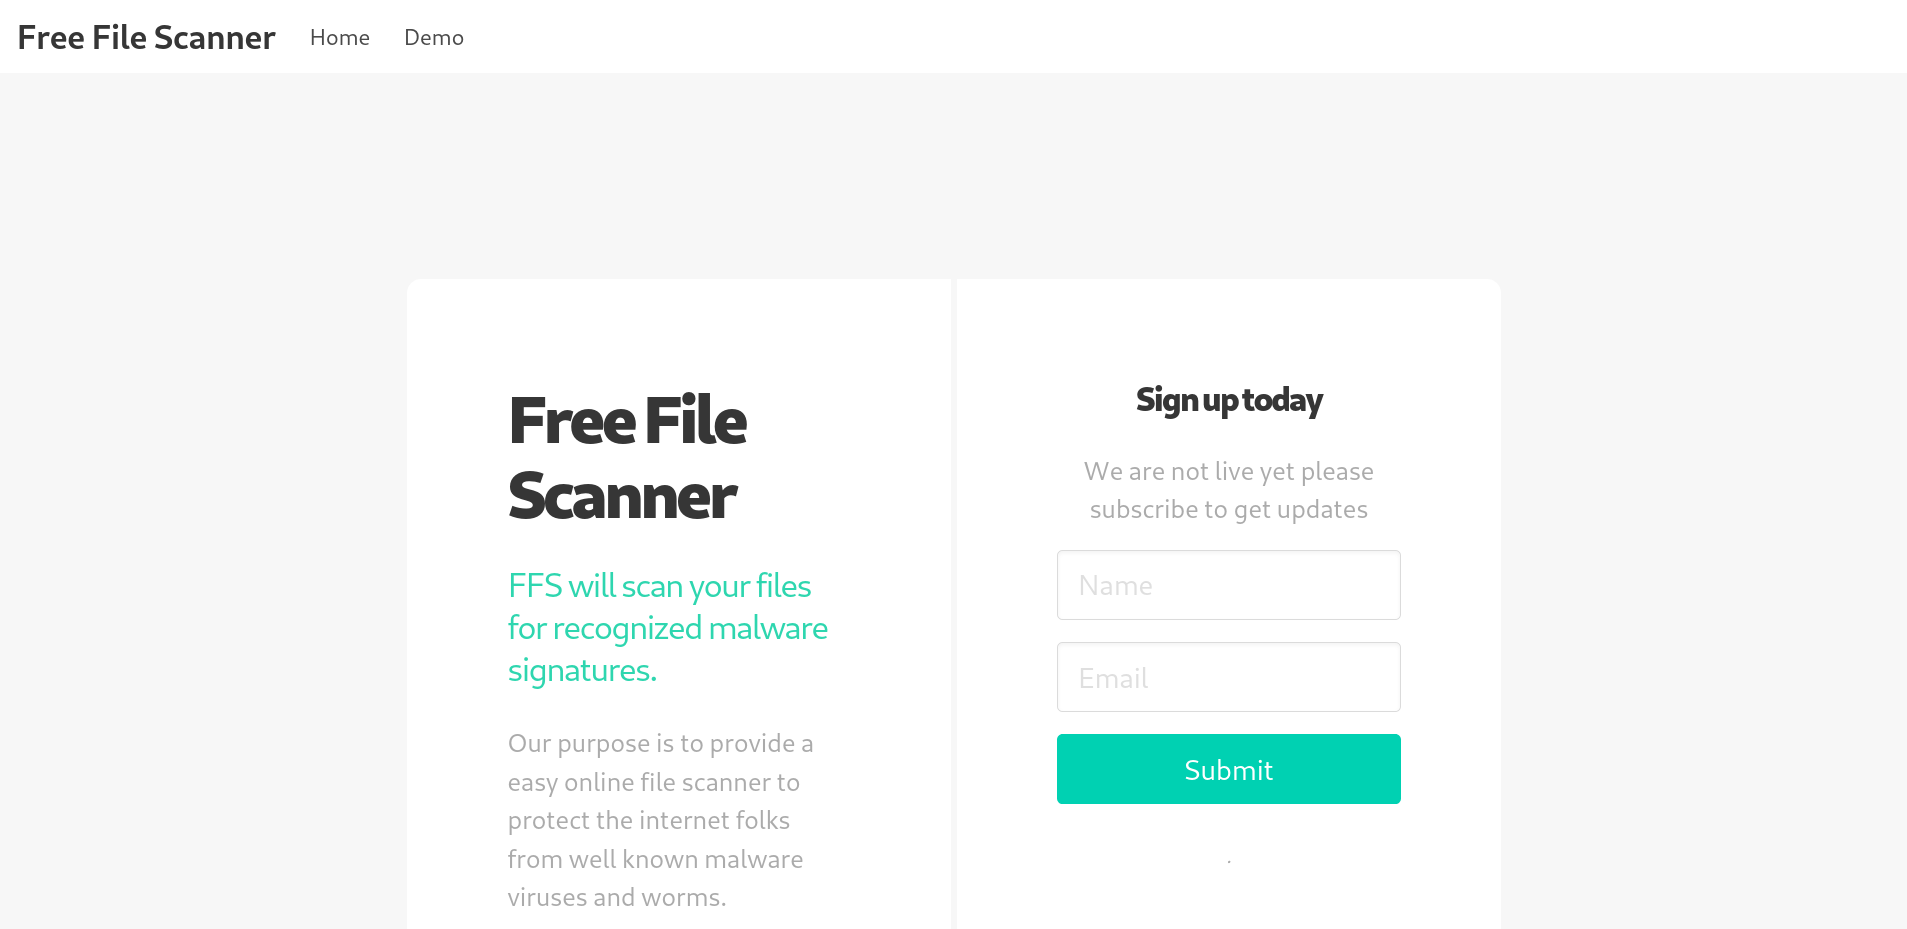Viewport: 1907px width, 929px height.
Task: Click 'FFS will scan your files' tagline line
Action: coord(659,586)
